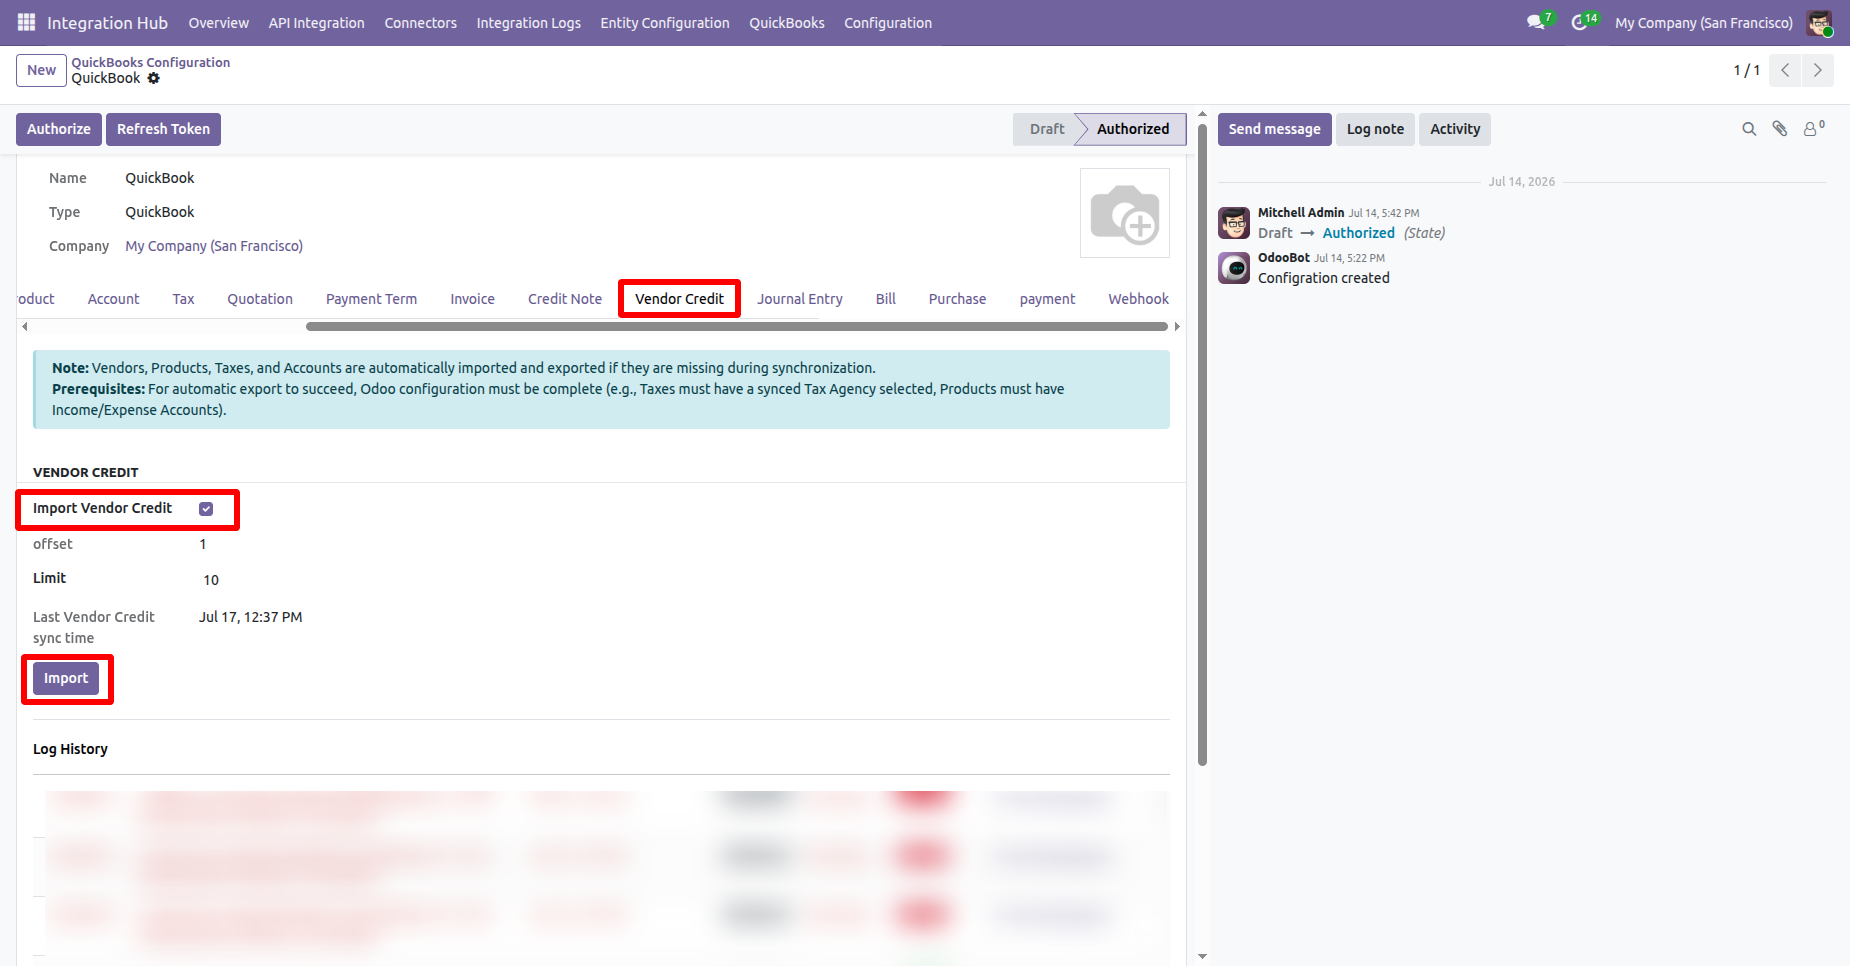Click the Refresh Token button
Image resolution: width=1850 pixels, height=966 pixels.
pyautogui.click(x=163, y=129)
